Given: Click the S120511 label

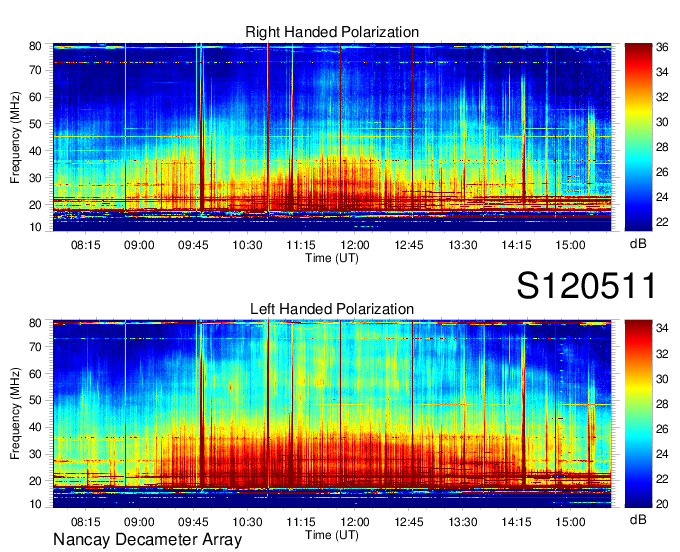Looking at the screenshot, I should click(586, 286).
